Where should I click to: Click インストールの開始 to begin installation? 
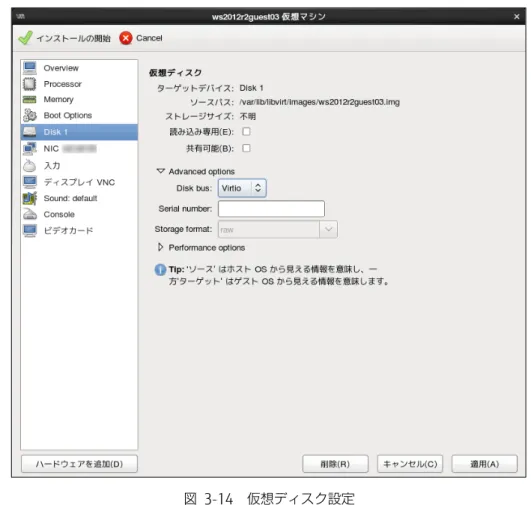coord(65,38)
